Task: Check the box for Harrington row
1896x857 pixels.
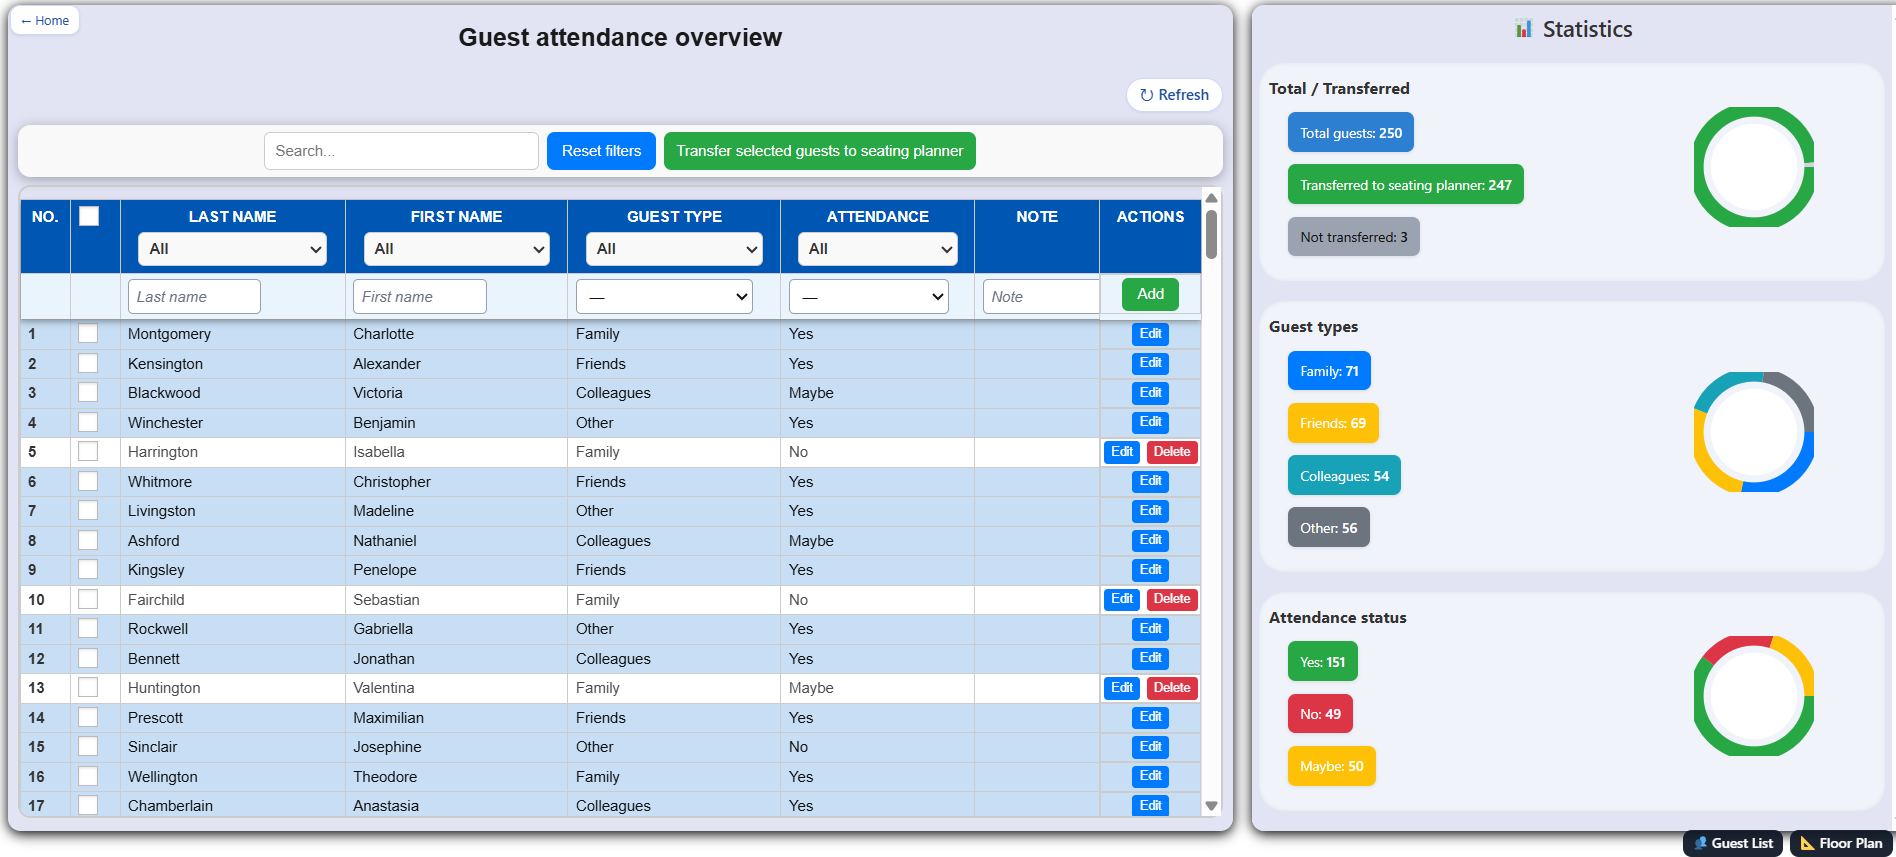Action: coord(88,452)
